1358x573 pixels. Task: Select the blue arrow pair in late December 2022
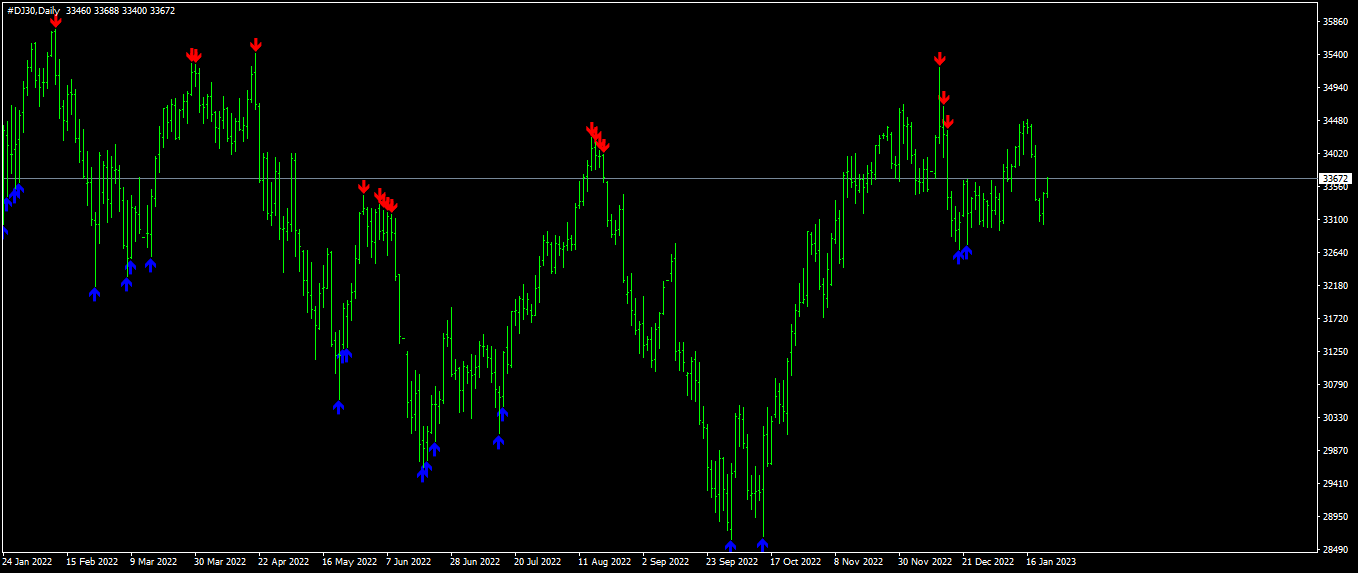(962, 254)
